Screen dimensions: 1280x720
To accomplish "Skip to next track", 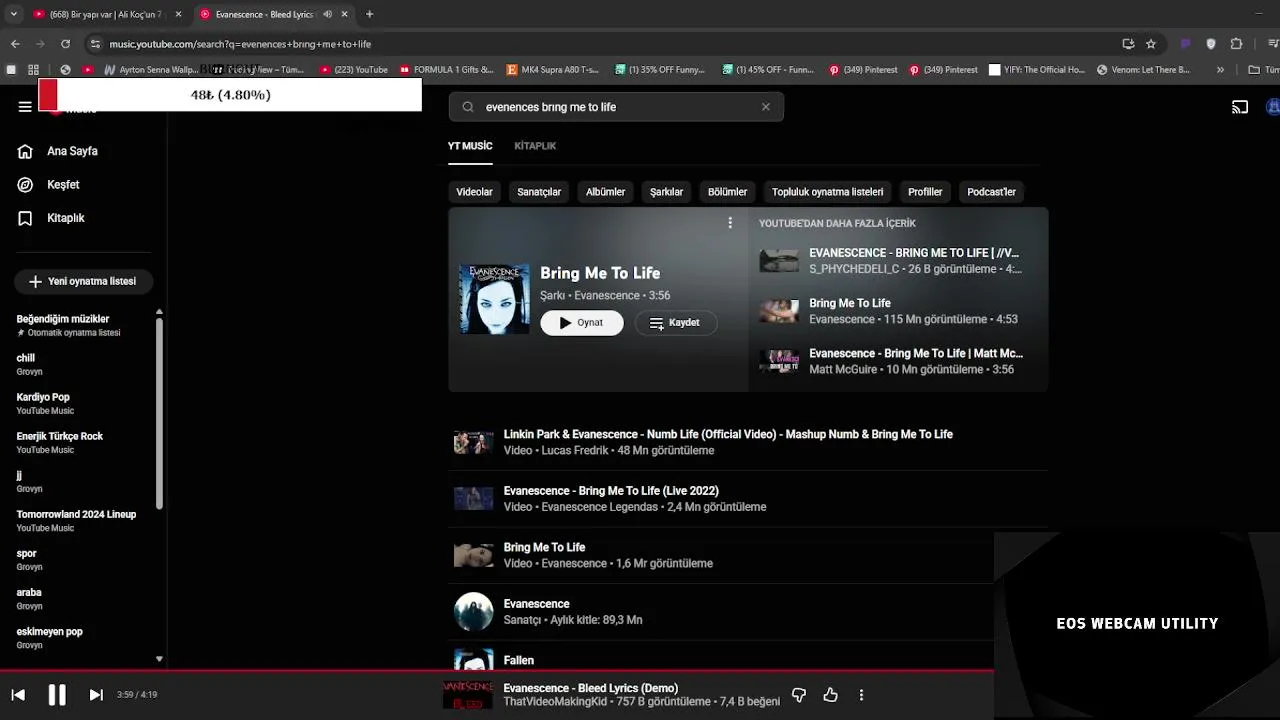I will (96, 695).
